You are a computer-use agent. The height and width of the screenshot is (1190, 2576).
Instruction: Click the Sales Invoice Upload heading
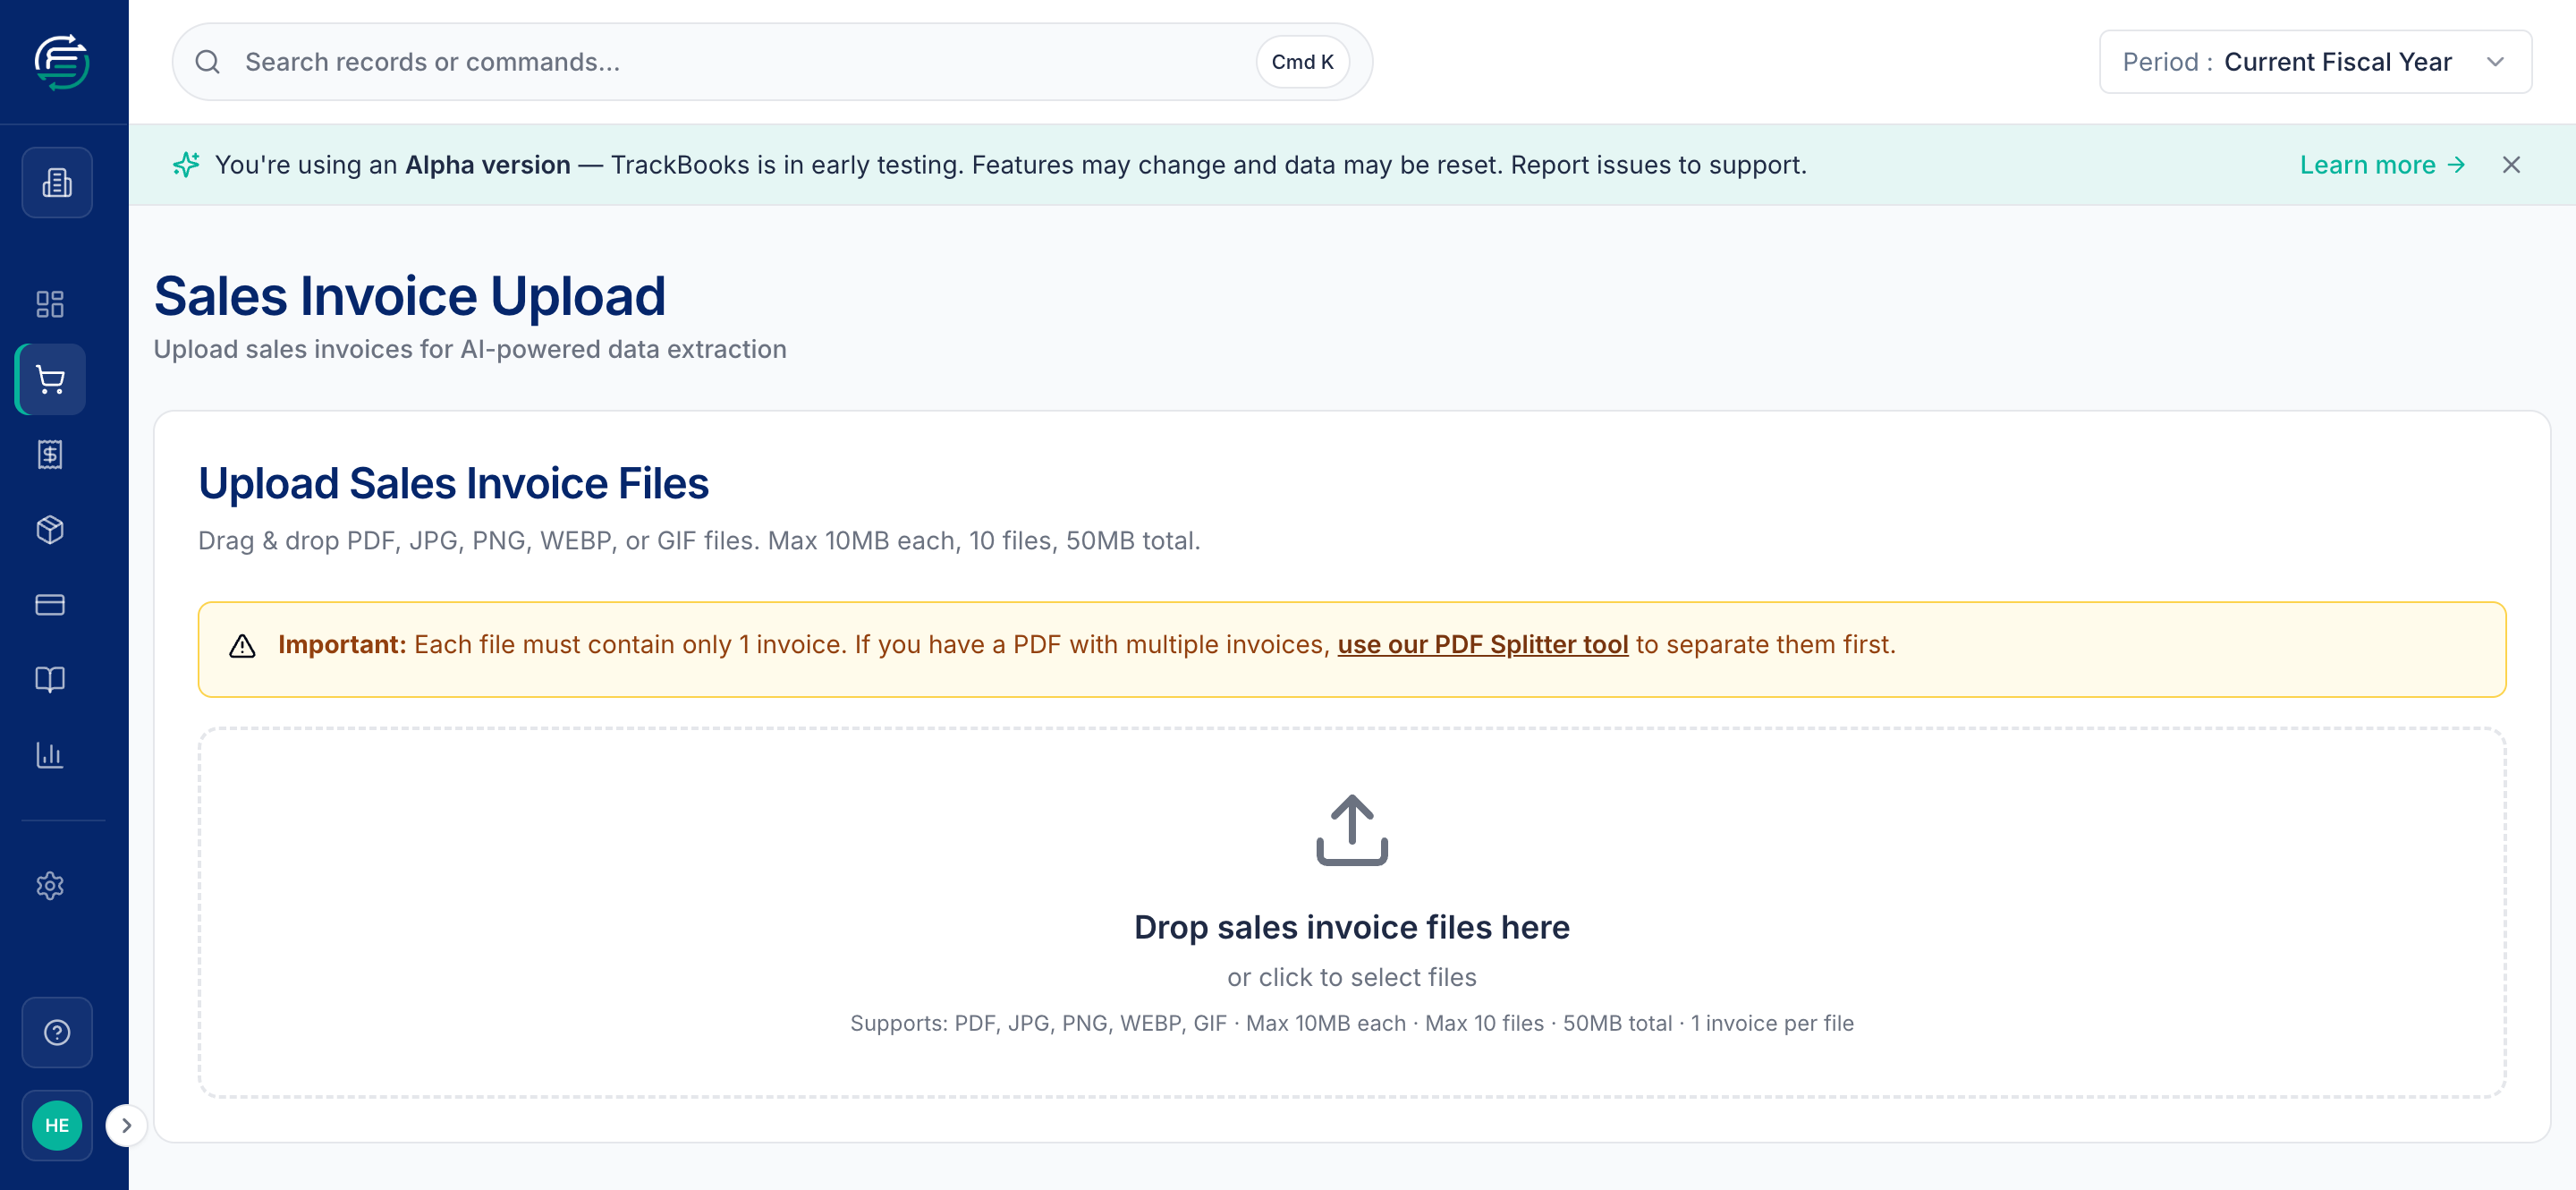pos(410,296)
